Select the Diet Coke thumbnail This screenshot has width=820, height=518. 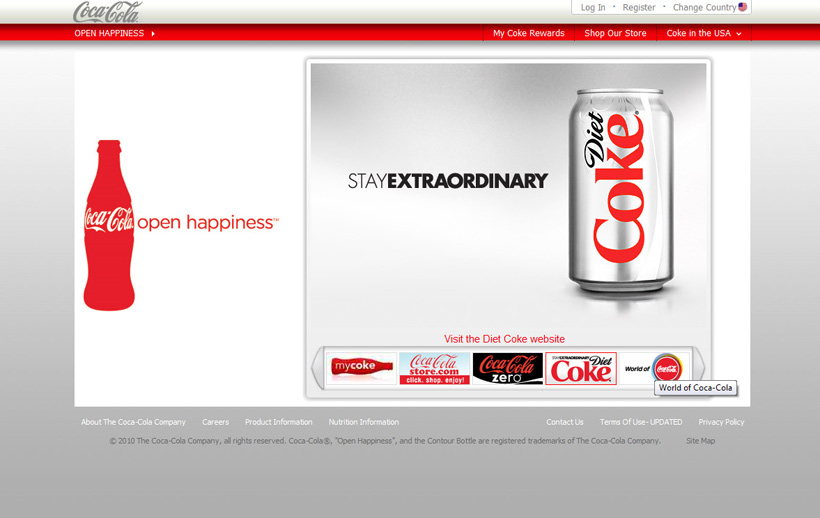tap(581, 369)
